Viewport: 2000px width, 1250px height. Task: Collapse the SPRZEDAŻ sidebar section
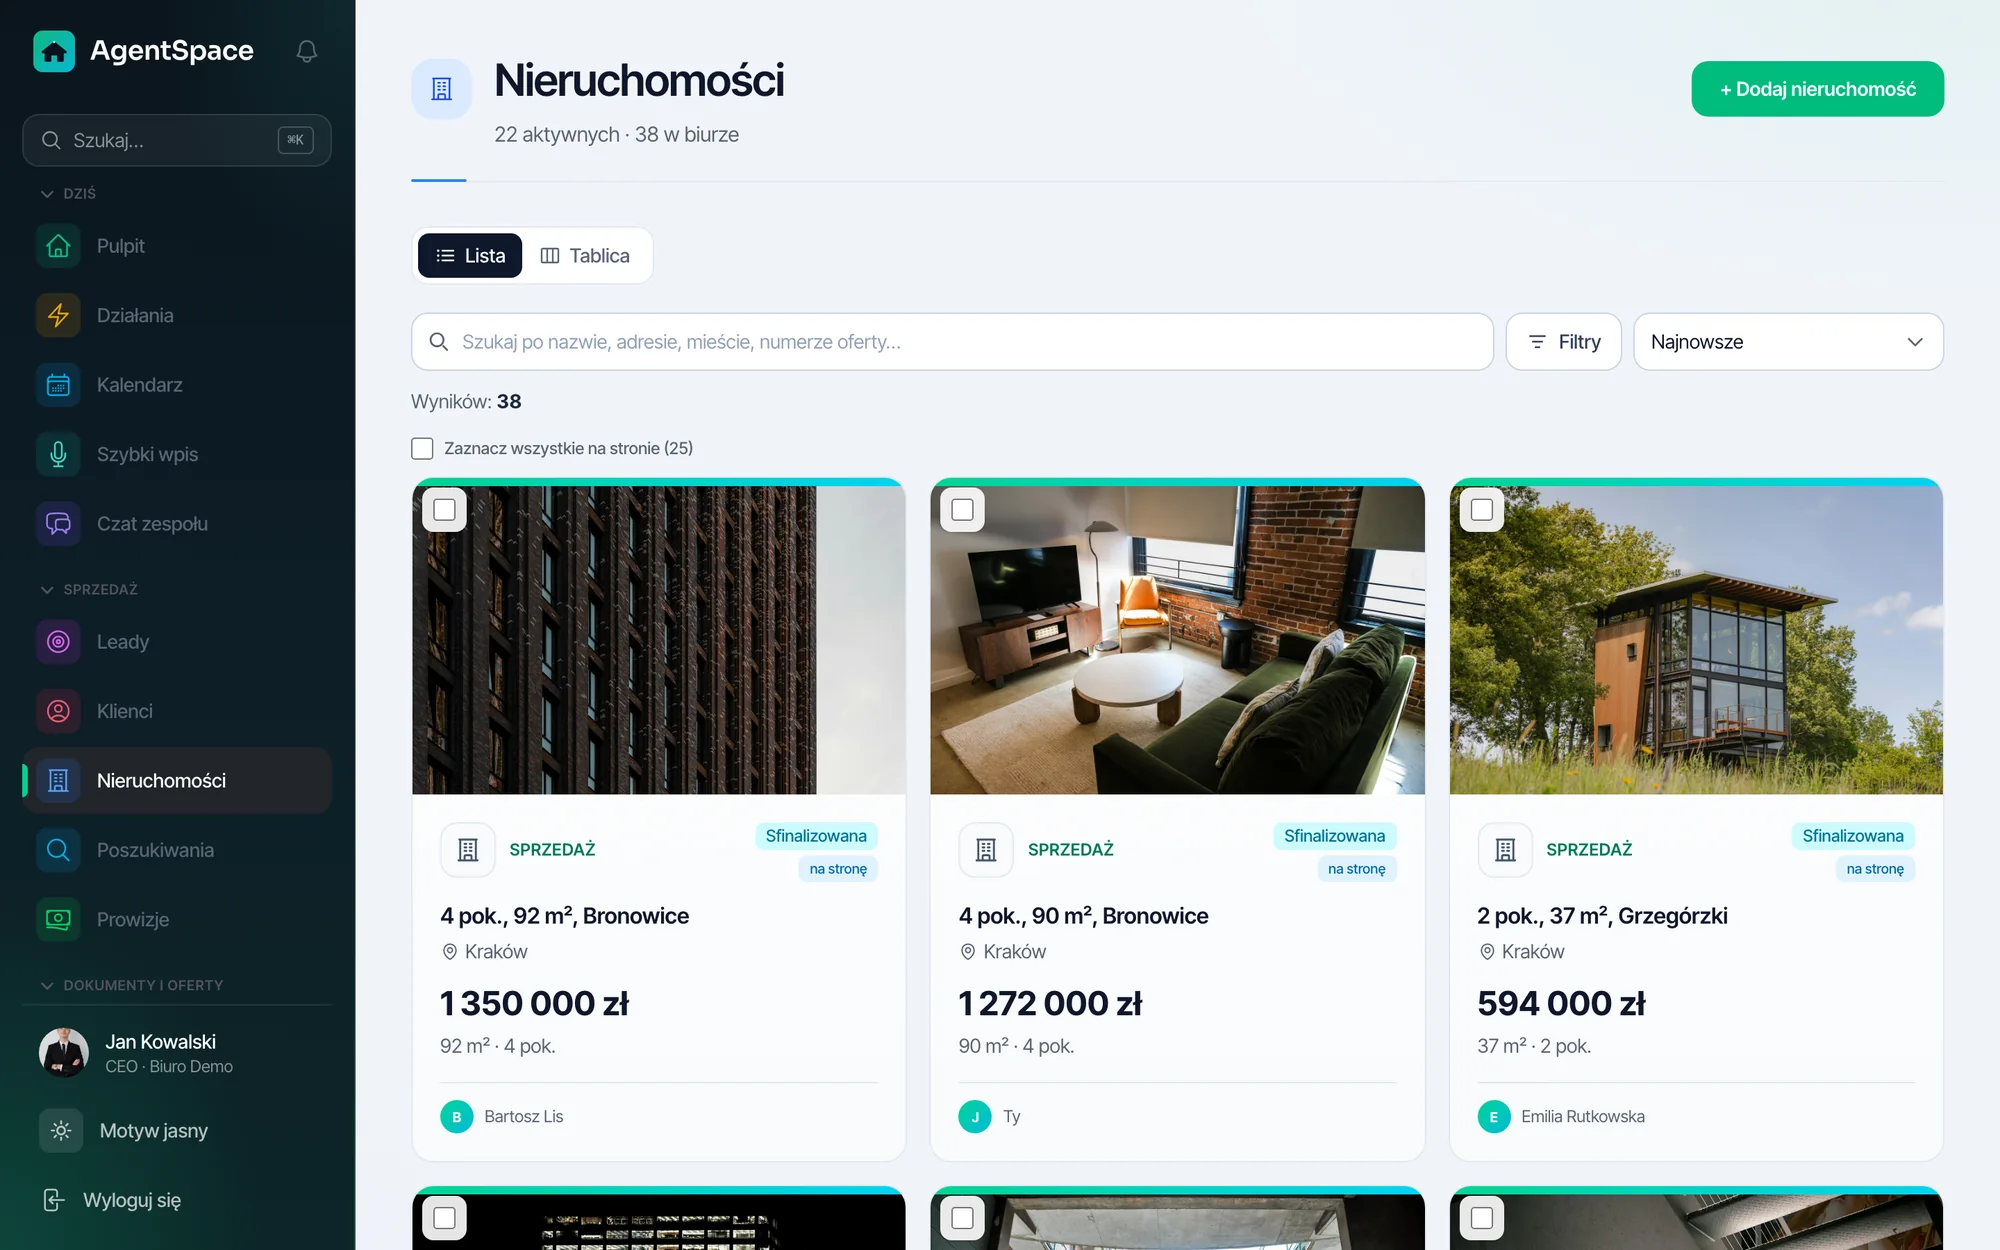[89, 589]
